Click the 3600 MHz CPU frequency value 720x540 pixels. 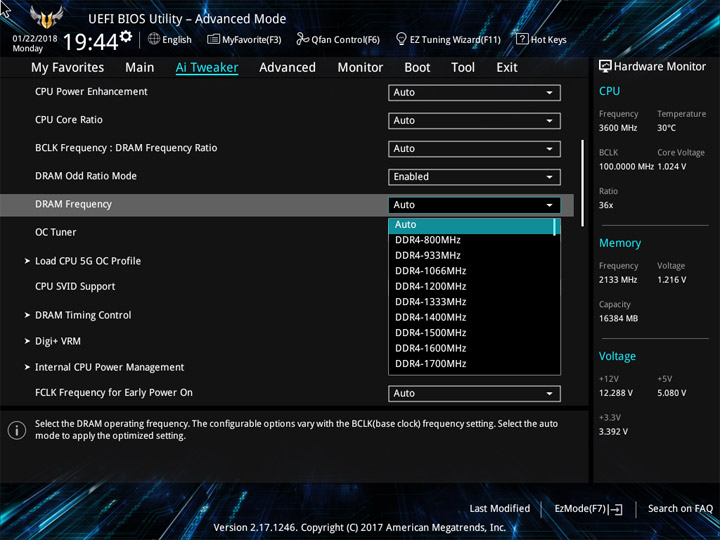pyautogui.click(x=618, y=128)
